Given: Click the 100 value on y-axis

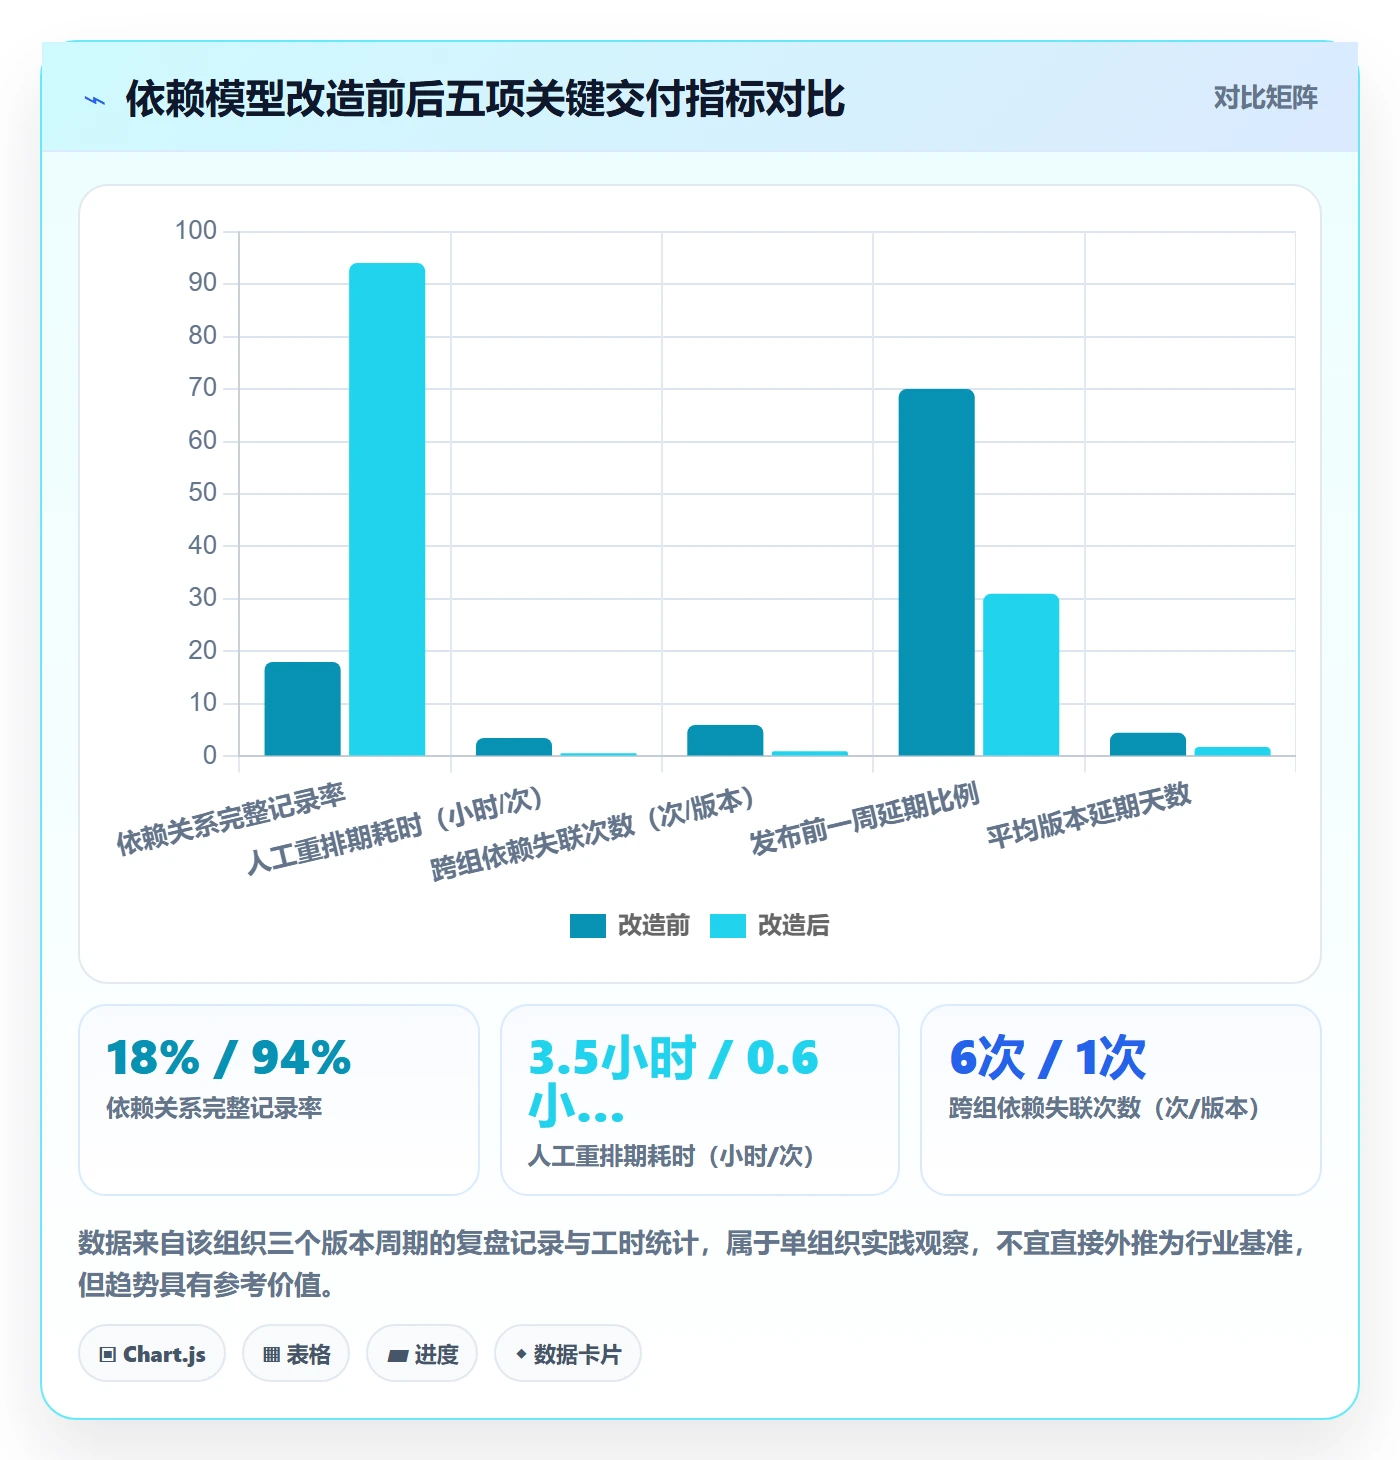Looking at the screenshot, I should [x=196, y=231].
